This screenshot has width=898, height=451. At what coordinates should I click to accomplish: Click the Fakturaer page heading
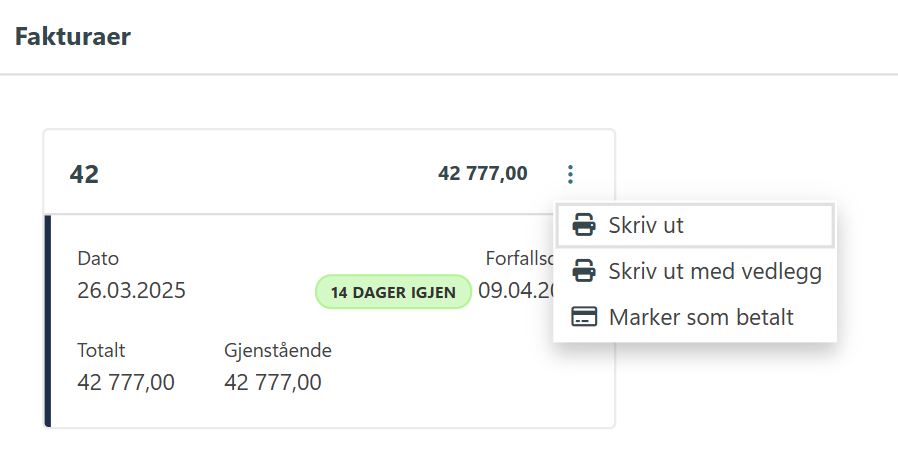pyautogui.click(x=73, y=37)
